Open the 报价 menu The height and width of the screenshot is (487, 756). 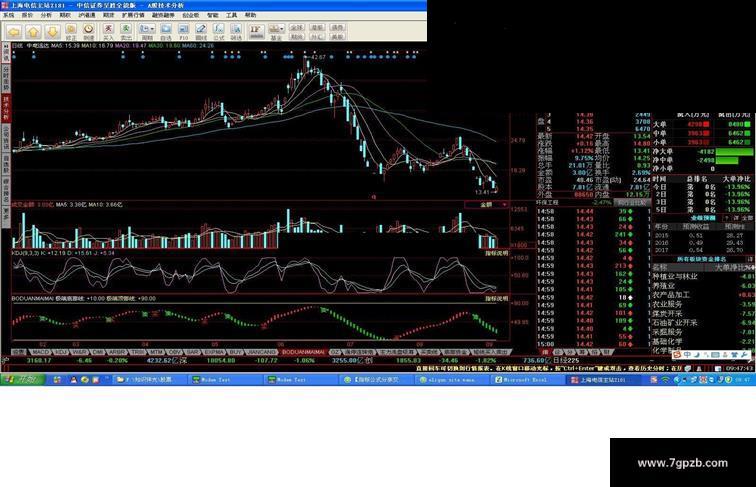point(27,15)
